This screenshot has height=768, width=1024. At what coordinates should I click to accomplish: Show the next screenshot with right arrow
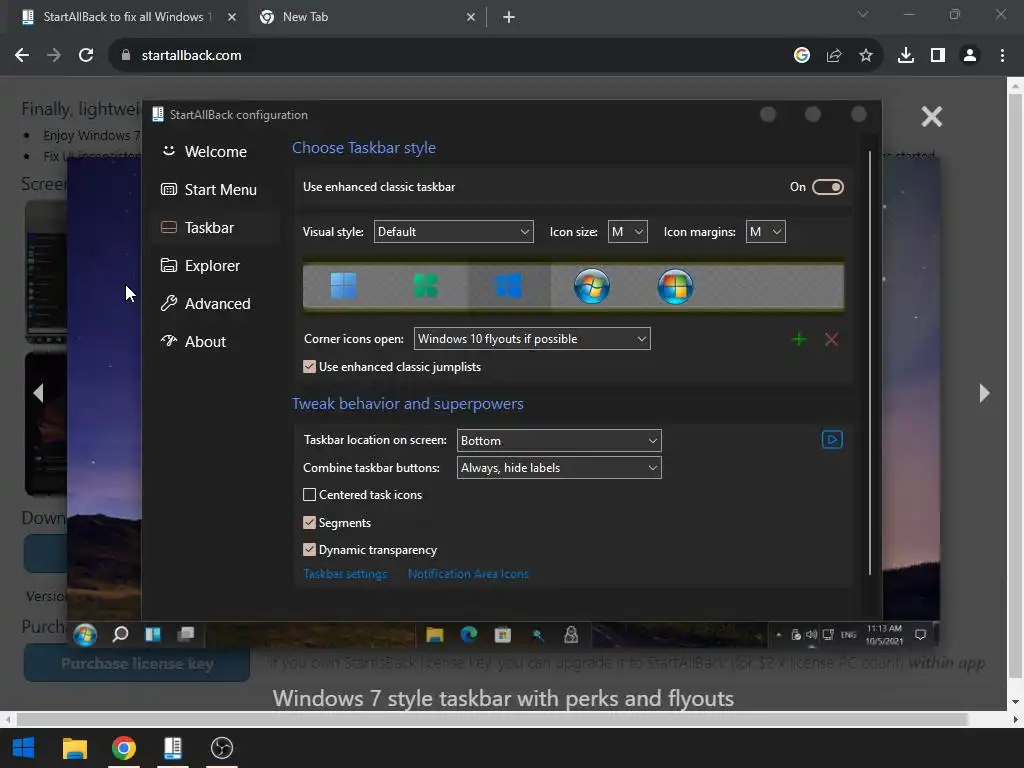984,393
